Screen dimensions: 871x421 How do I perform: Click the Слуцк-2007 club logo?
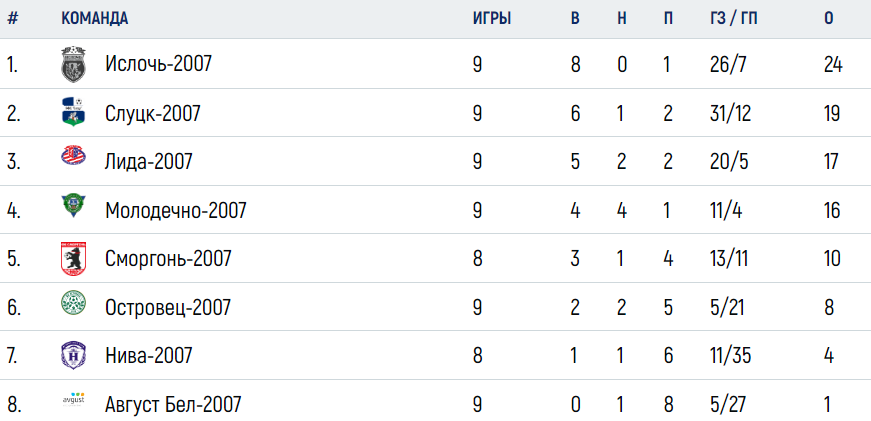click(x=73, y=112)
